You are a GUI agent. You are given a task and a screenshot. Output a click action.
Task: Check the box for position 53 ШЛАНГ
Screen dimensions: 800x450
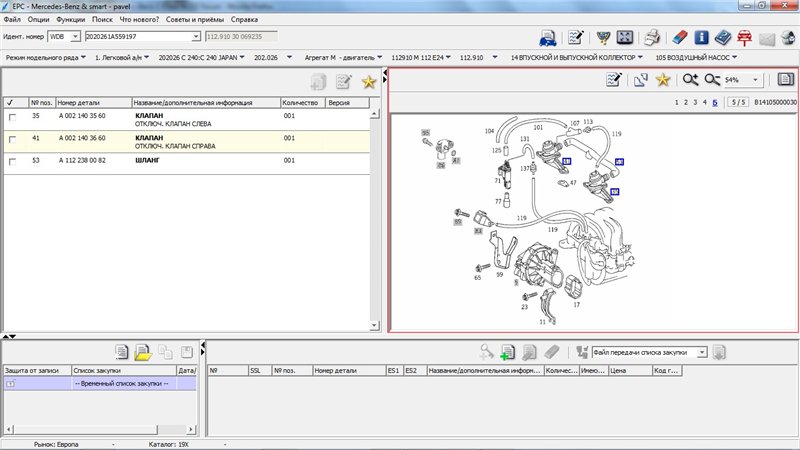12,162
